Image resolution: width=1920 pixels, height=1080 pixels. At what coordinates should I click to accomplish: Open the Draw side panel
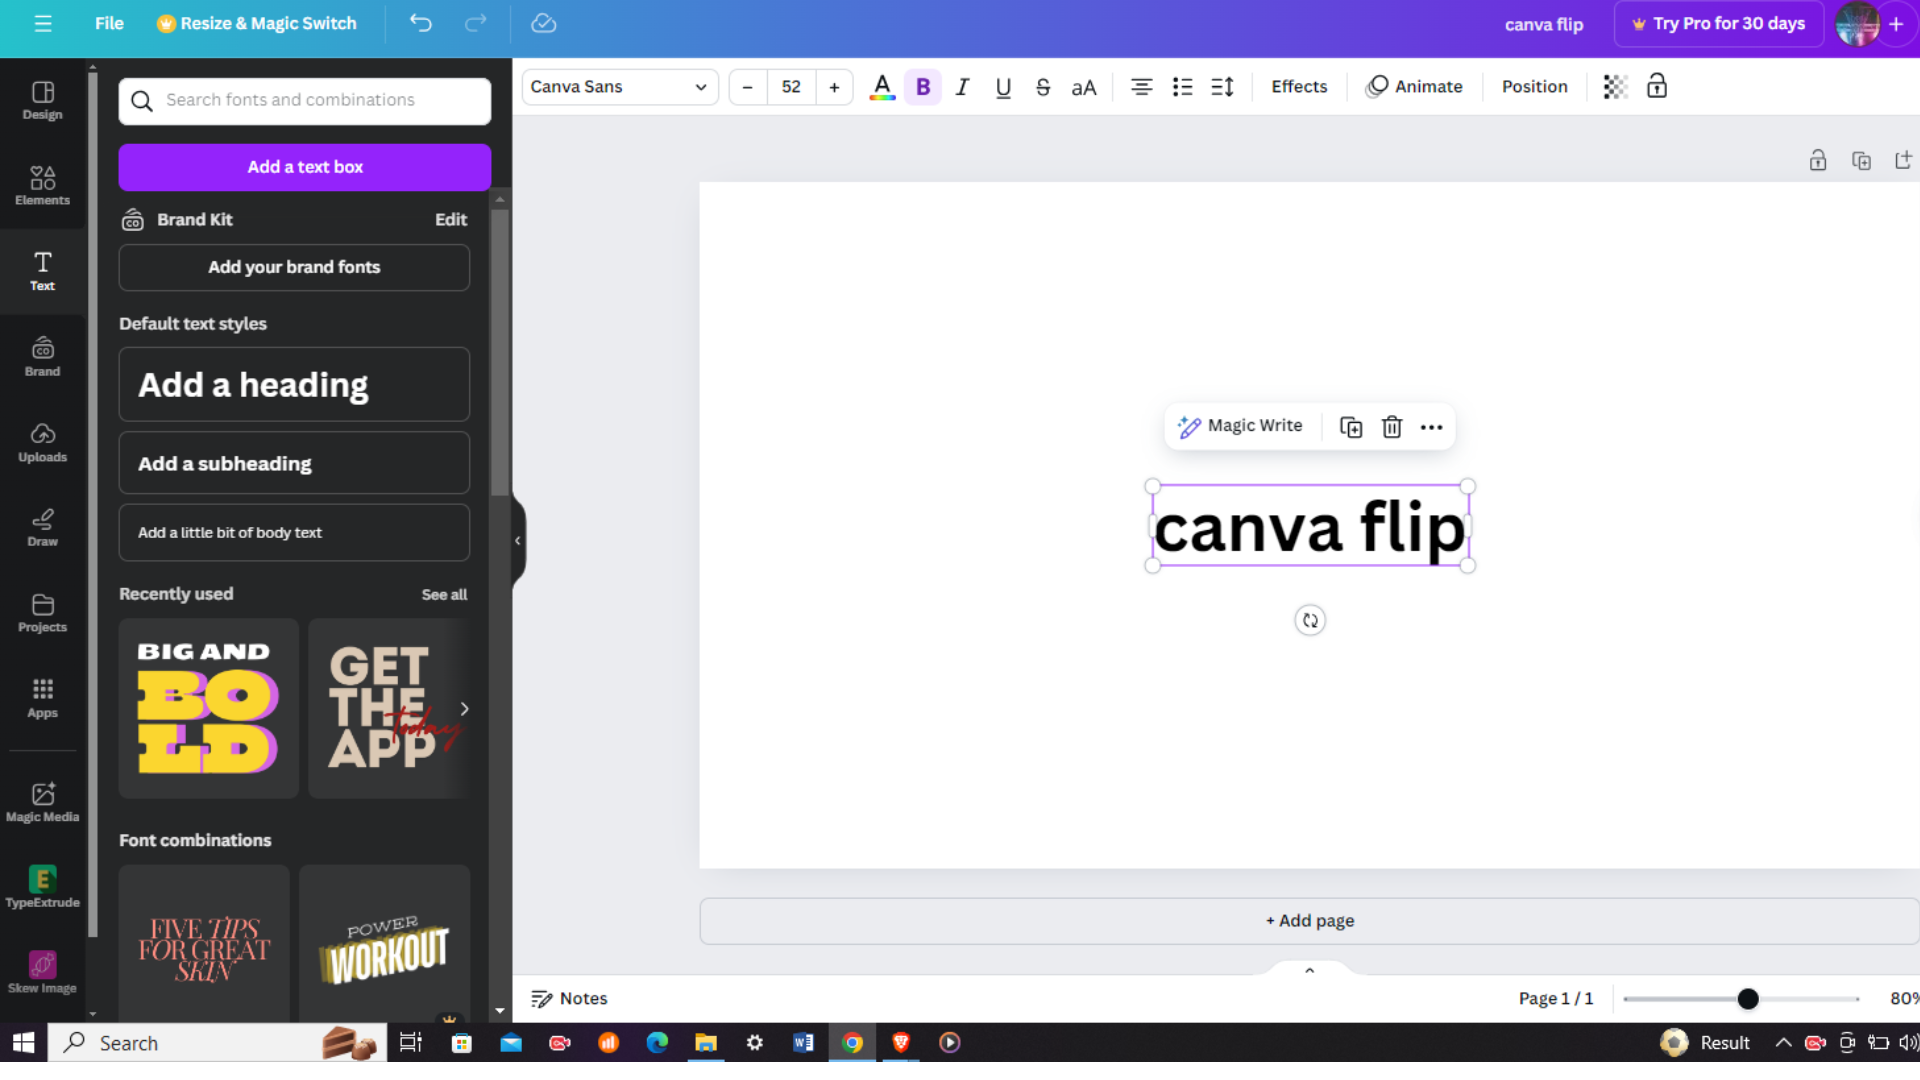tap(42, 527)
